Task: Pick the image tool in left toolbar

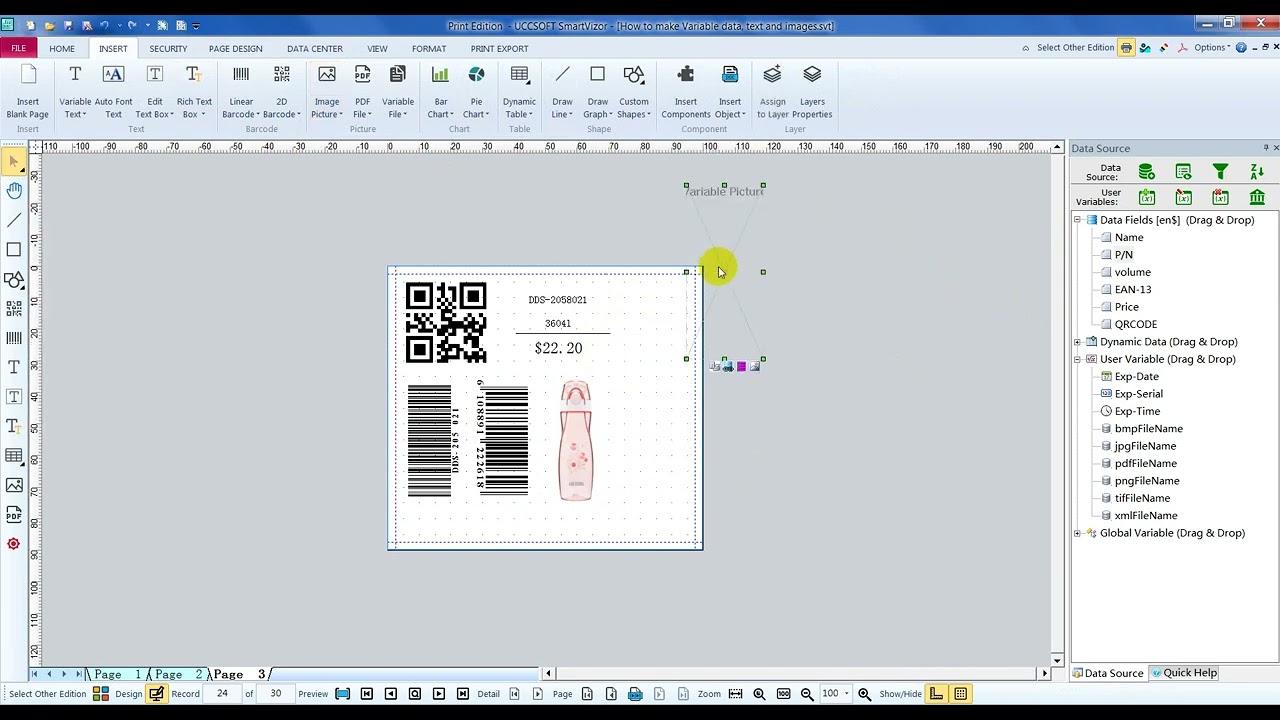Action: [14, 485]
